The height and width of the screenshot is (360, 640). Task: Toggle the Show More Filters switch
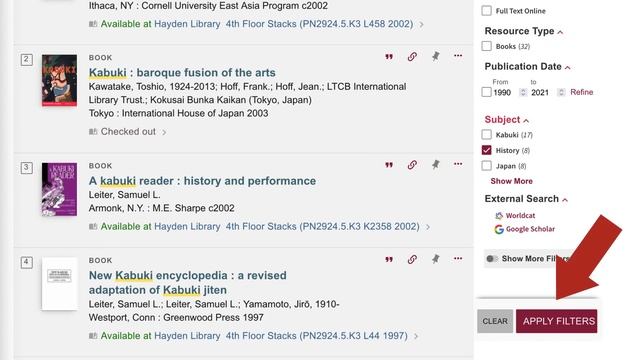(492, 259)
